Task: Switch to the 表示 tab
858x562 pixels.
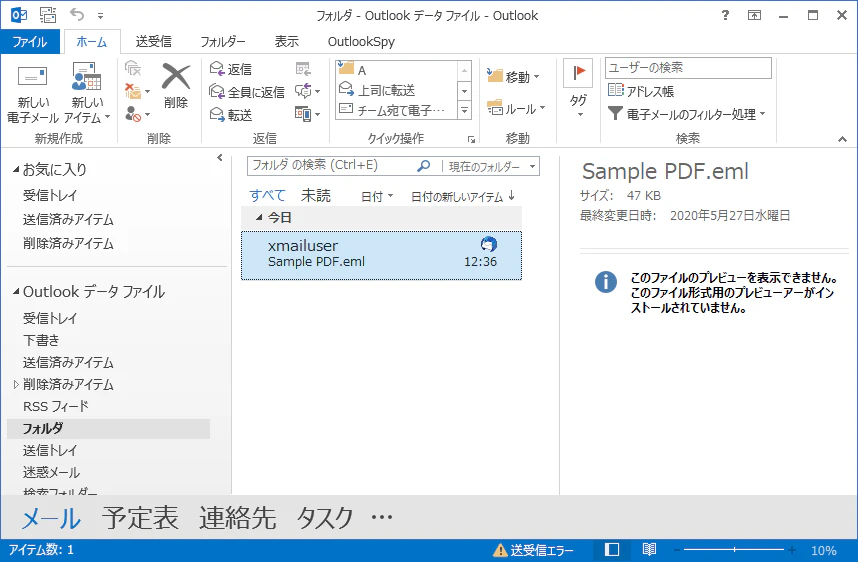Action: (287, 42)
